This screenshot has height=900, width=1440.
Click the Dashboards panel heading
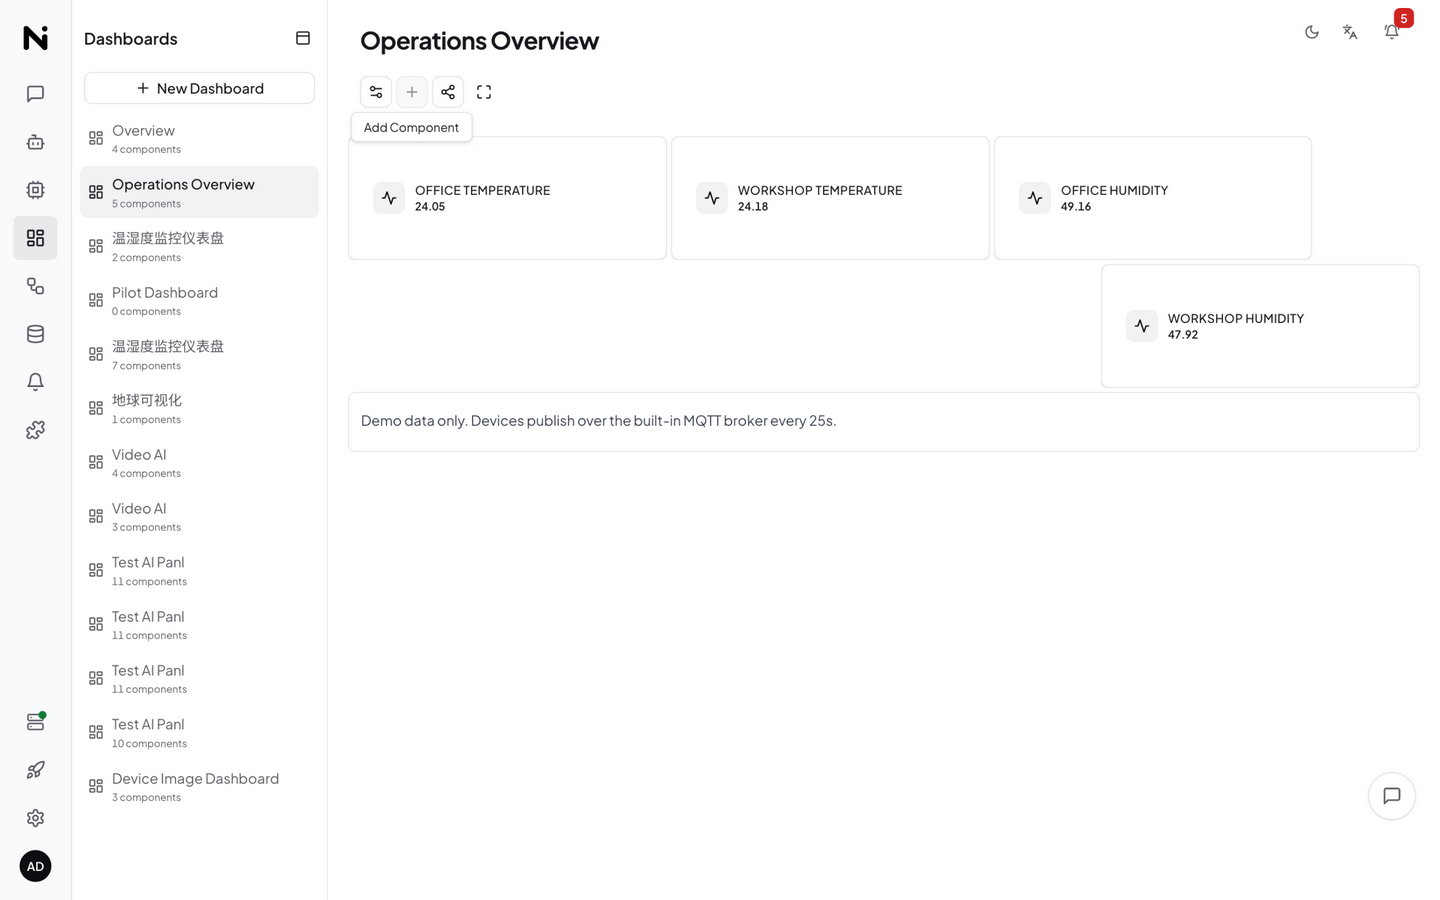coord(131,39)
